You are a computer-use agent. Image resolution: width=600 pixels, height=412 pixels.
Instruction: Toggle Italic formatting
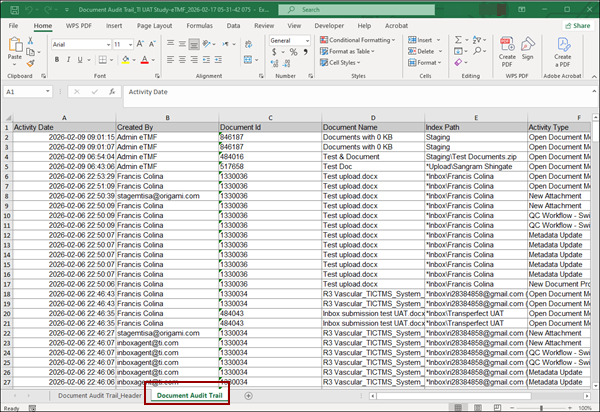coord(66,60)
